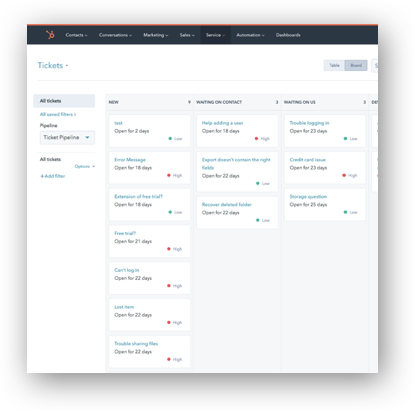
Task: Click green priority dot on Recover deleted folder
Action: 258,220
